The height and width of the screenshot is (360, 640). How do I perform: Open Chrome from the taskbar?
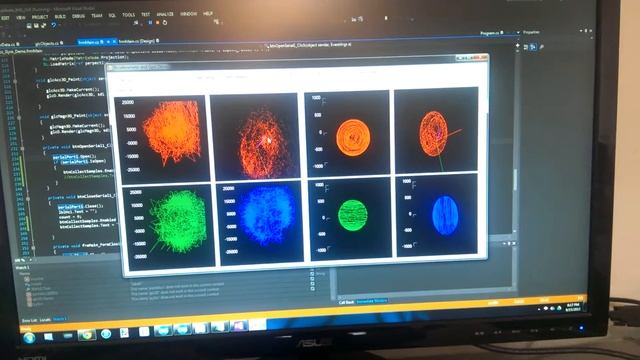click(87, 335)
